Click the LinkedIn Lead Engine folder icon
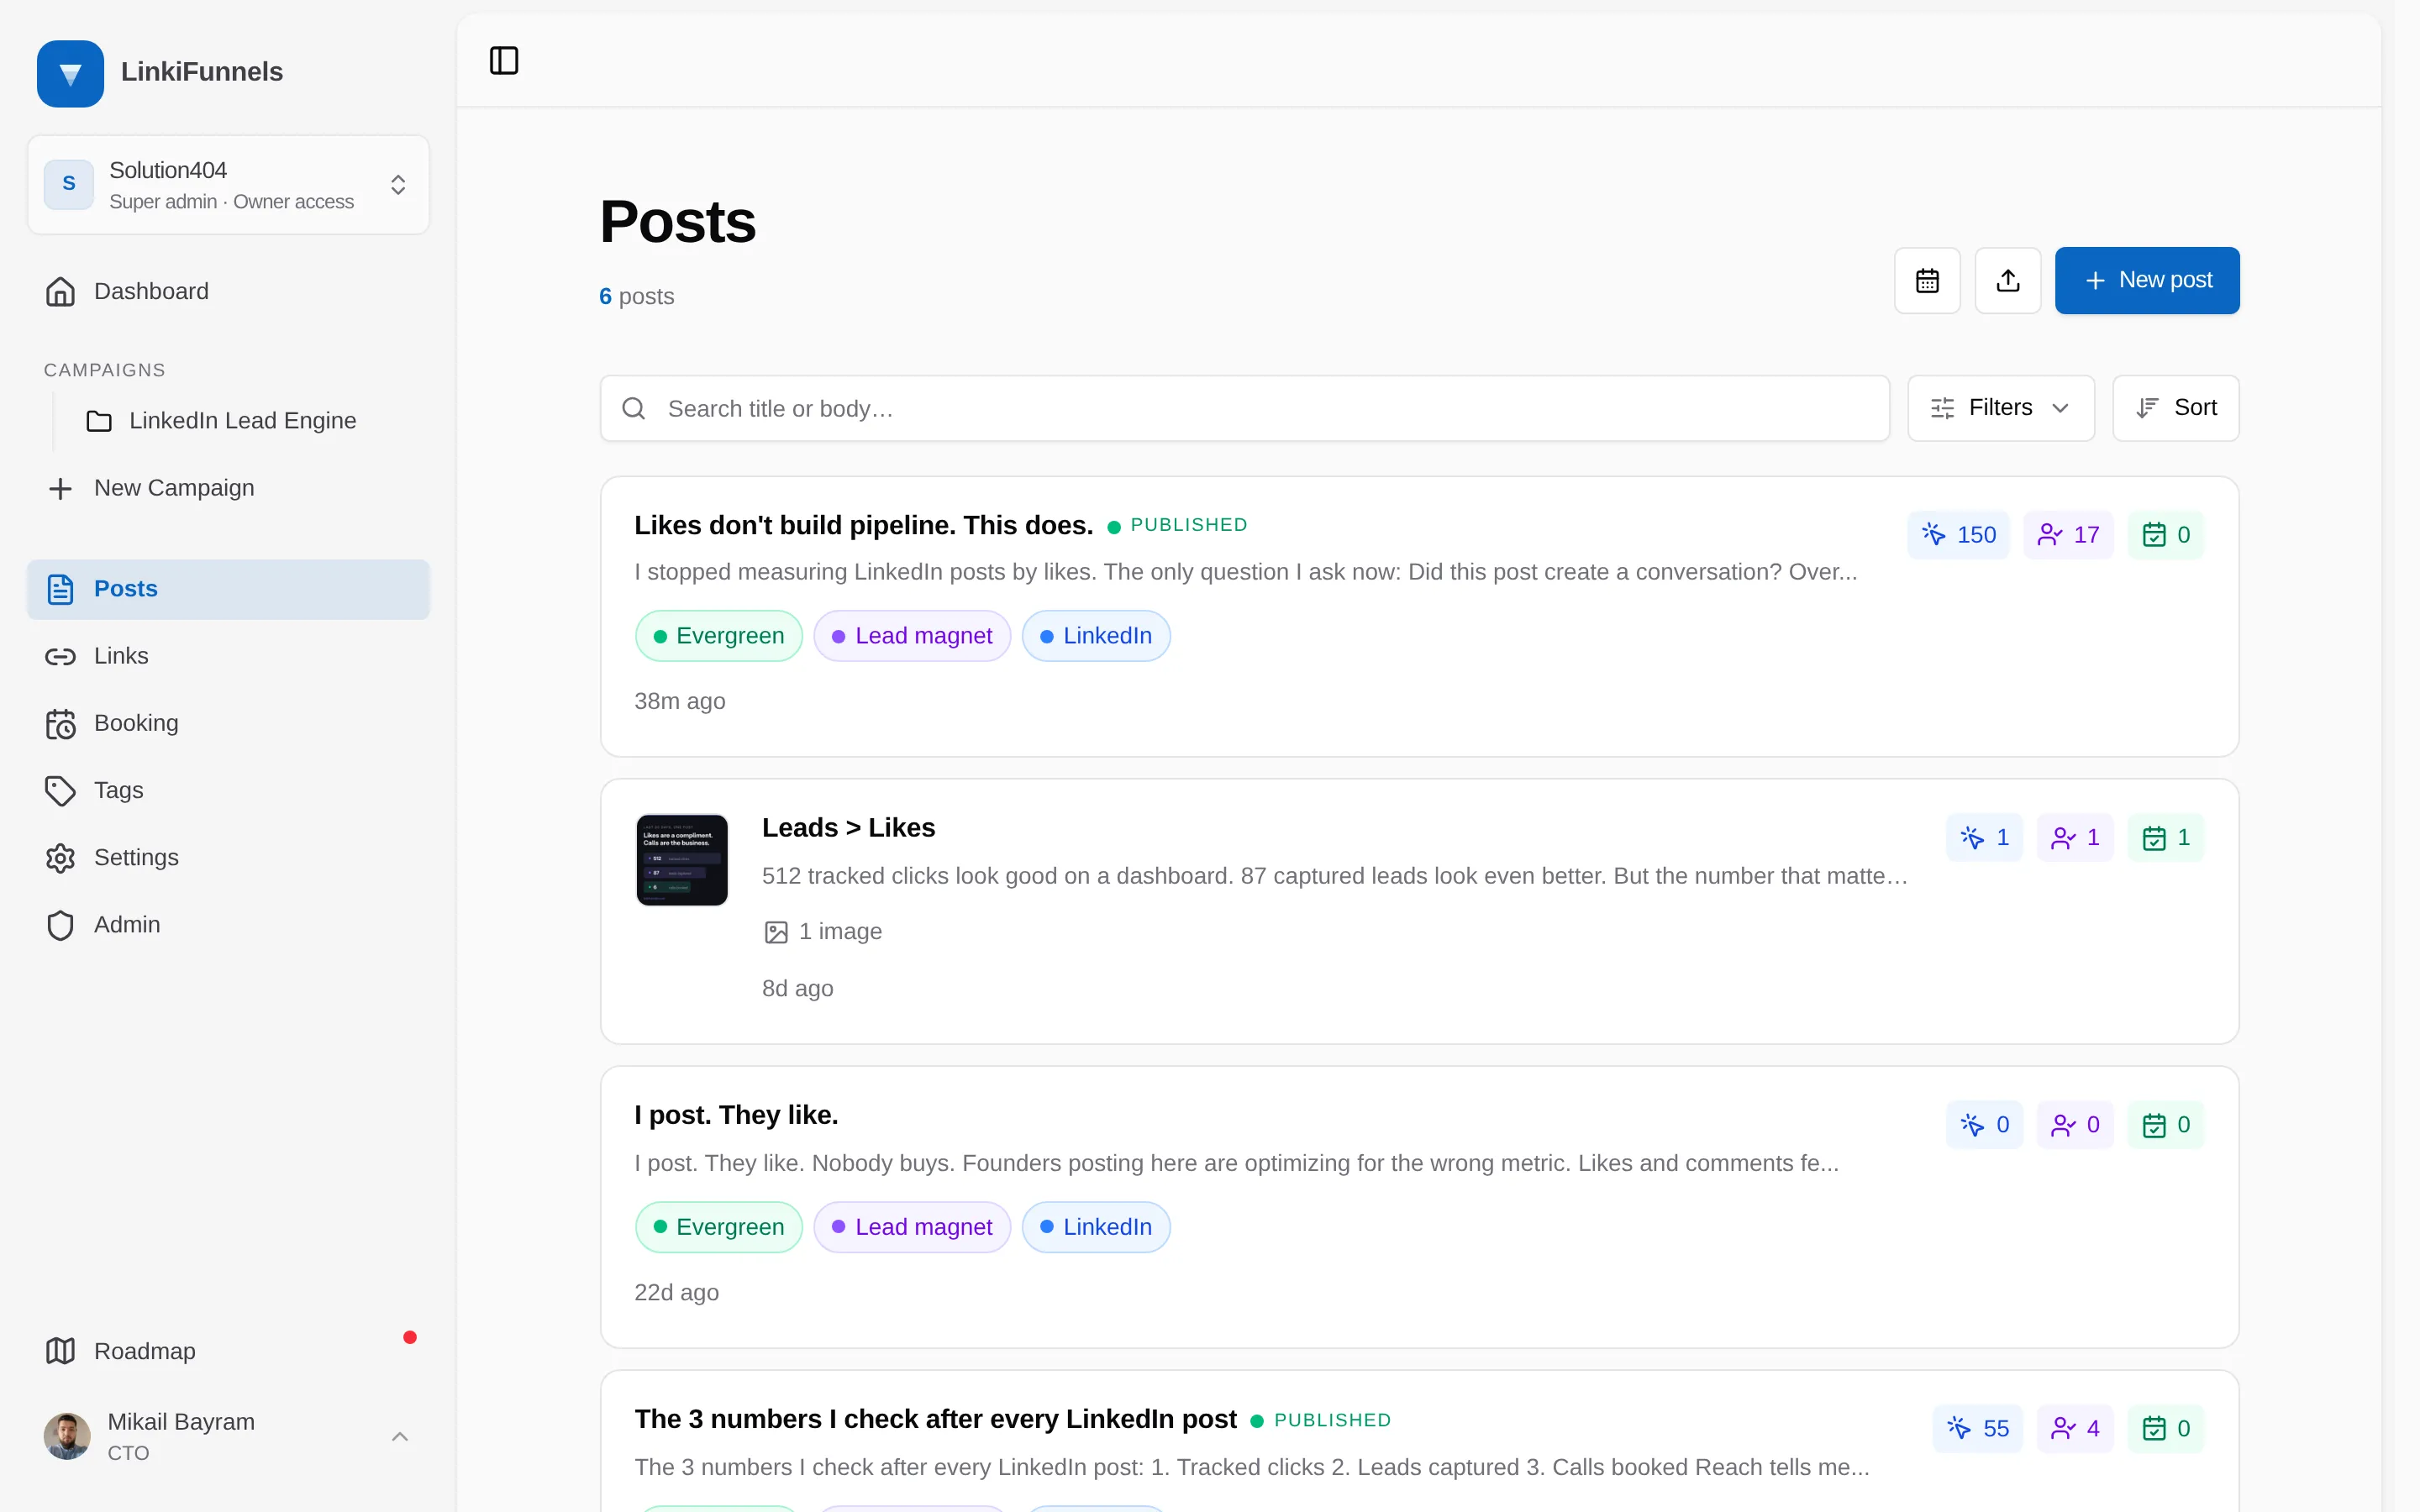 99,421
